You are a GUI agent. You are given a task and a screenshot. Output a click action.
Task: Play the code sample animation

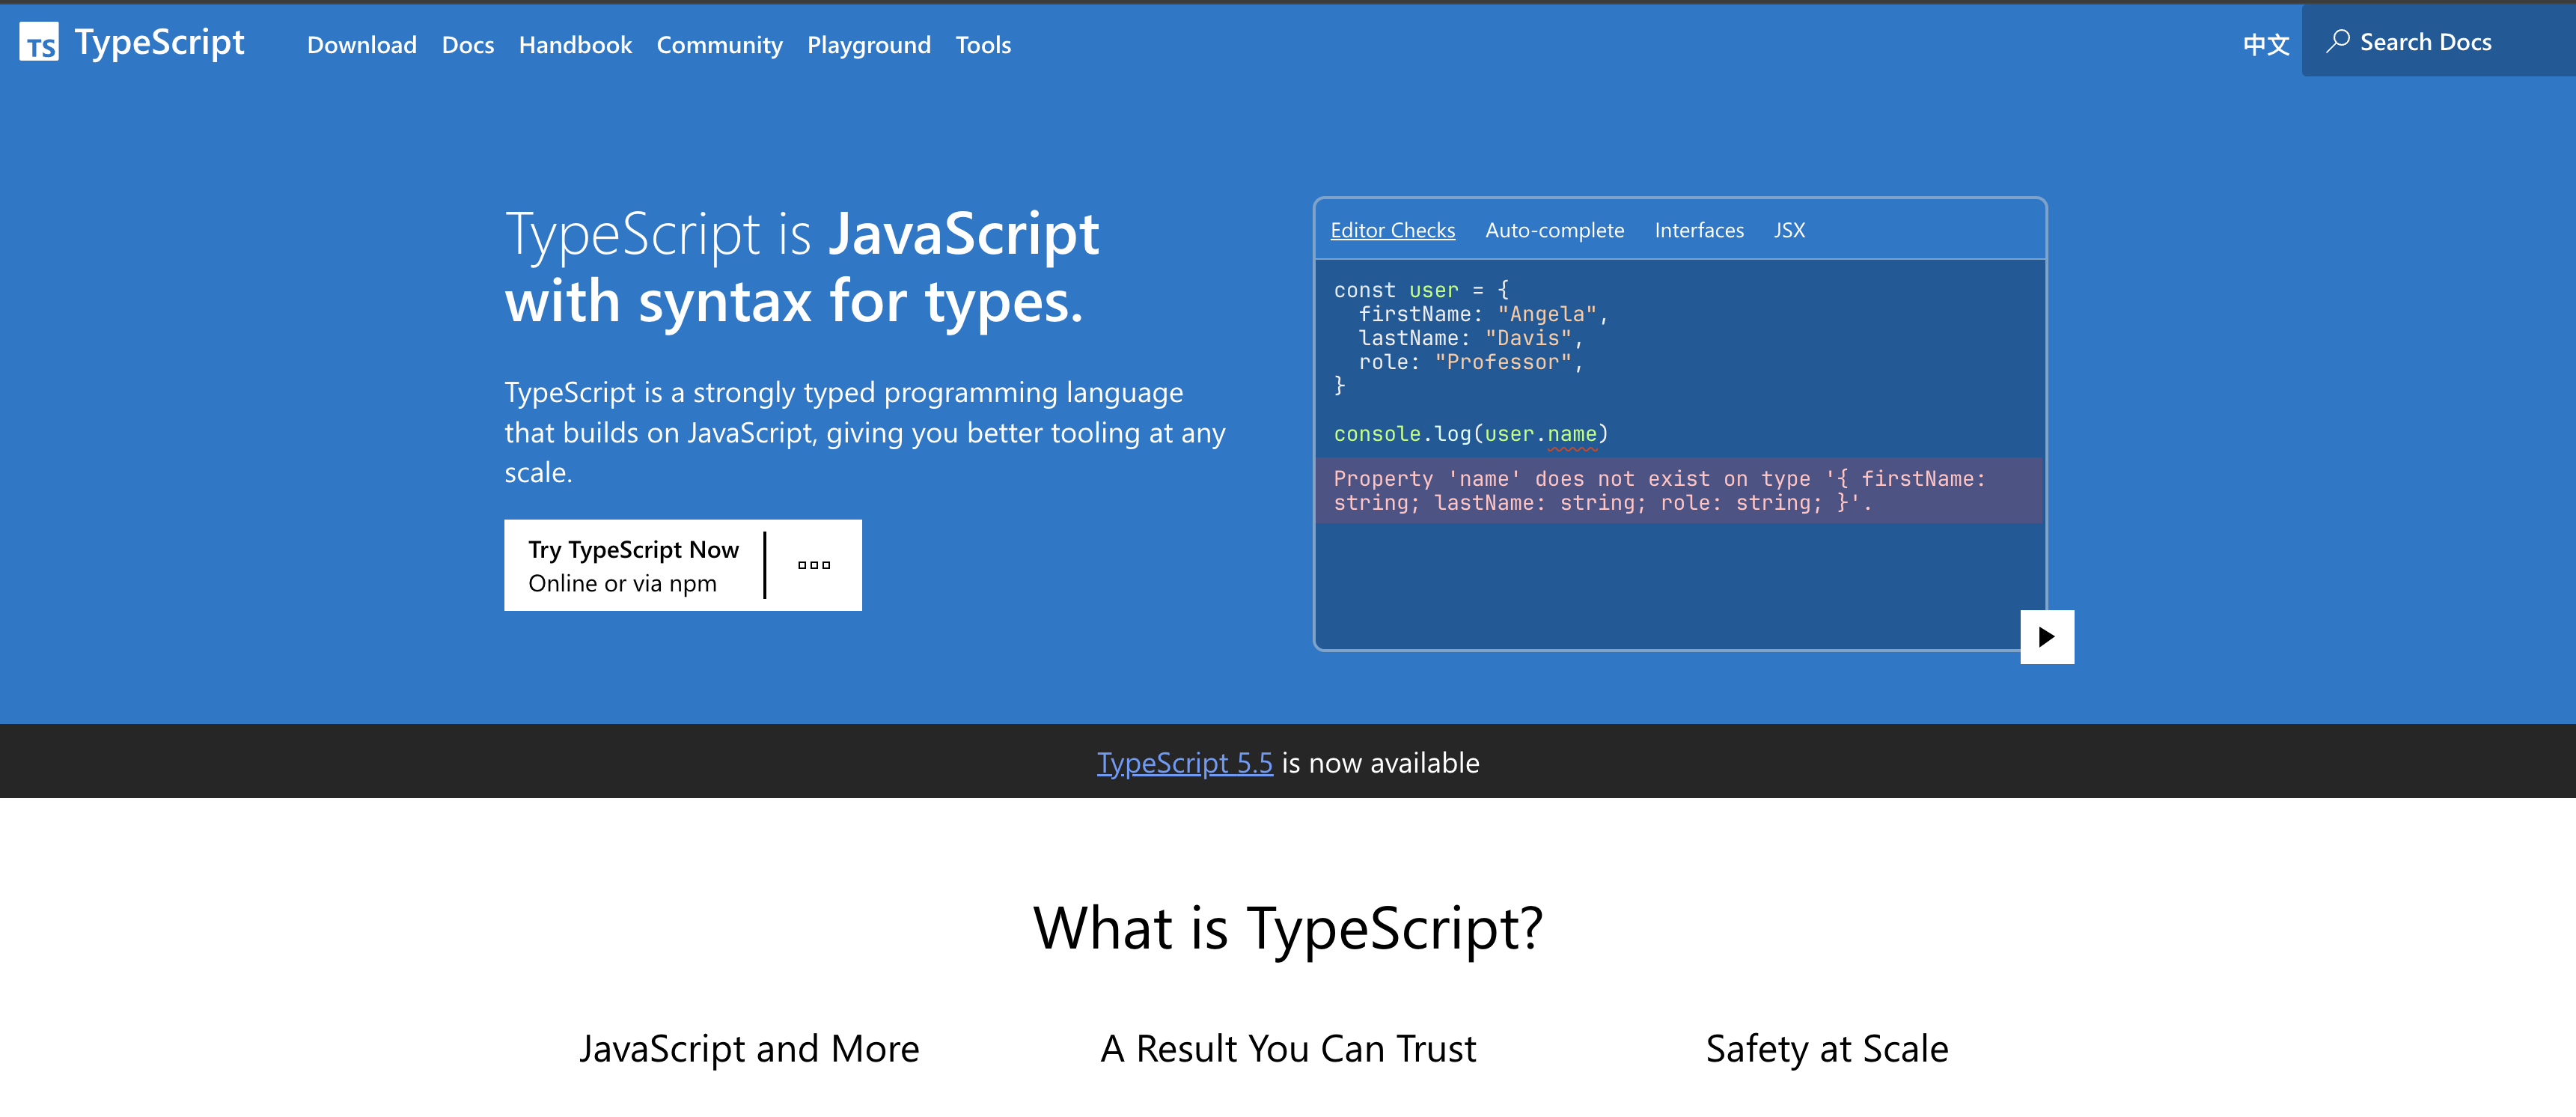2047,637
